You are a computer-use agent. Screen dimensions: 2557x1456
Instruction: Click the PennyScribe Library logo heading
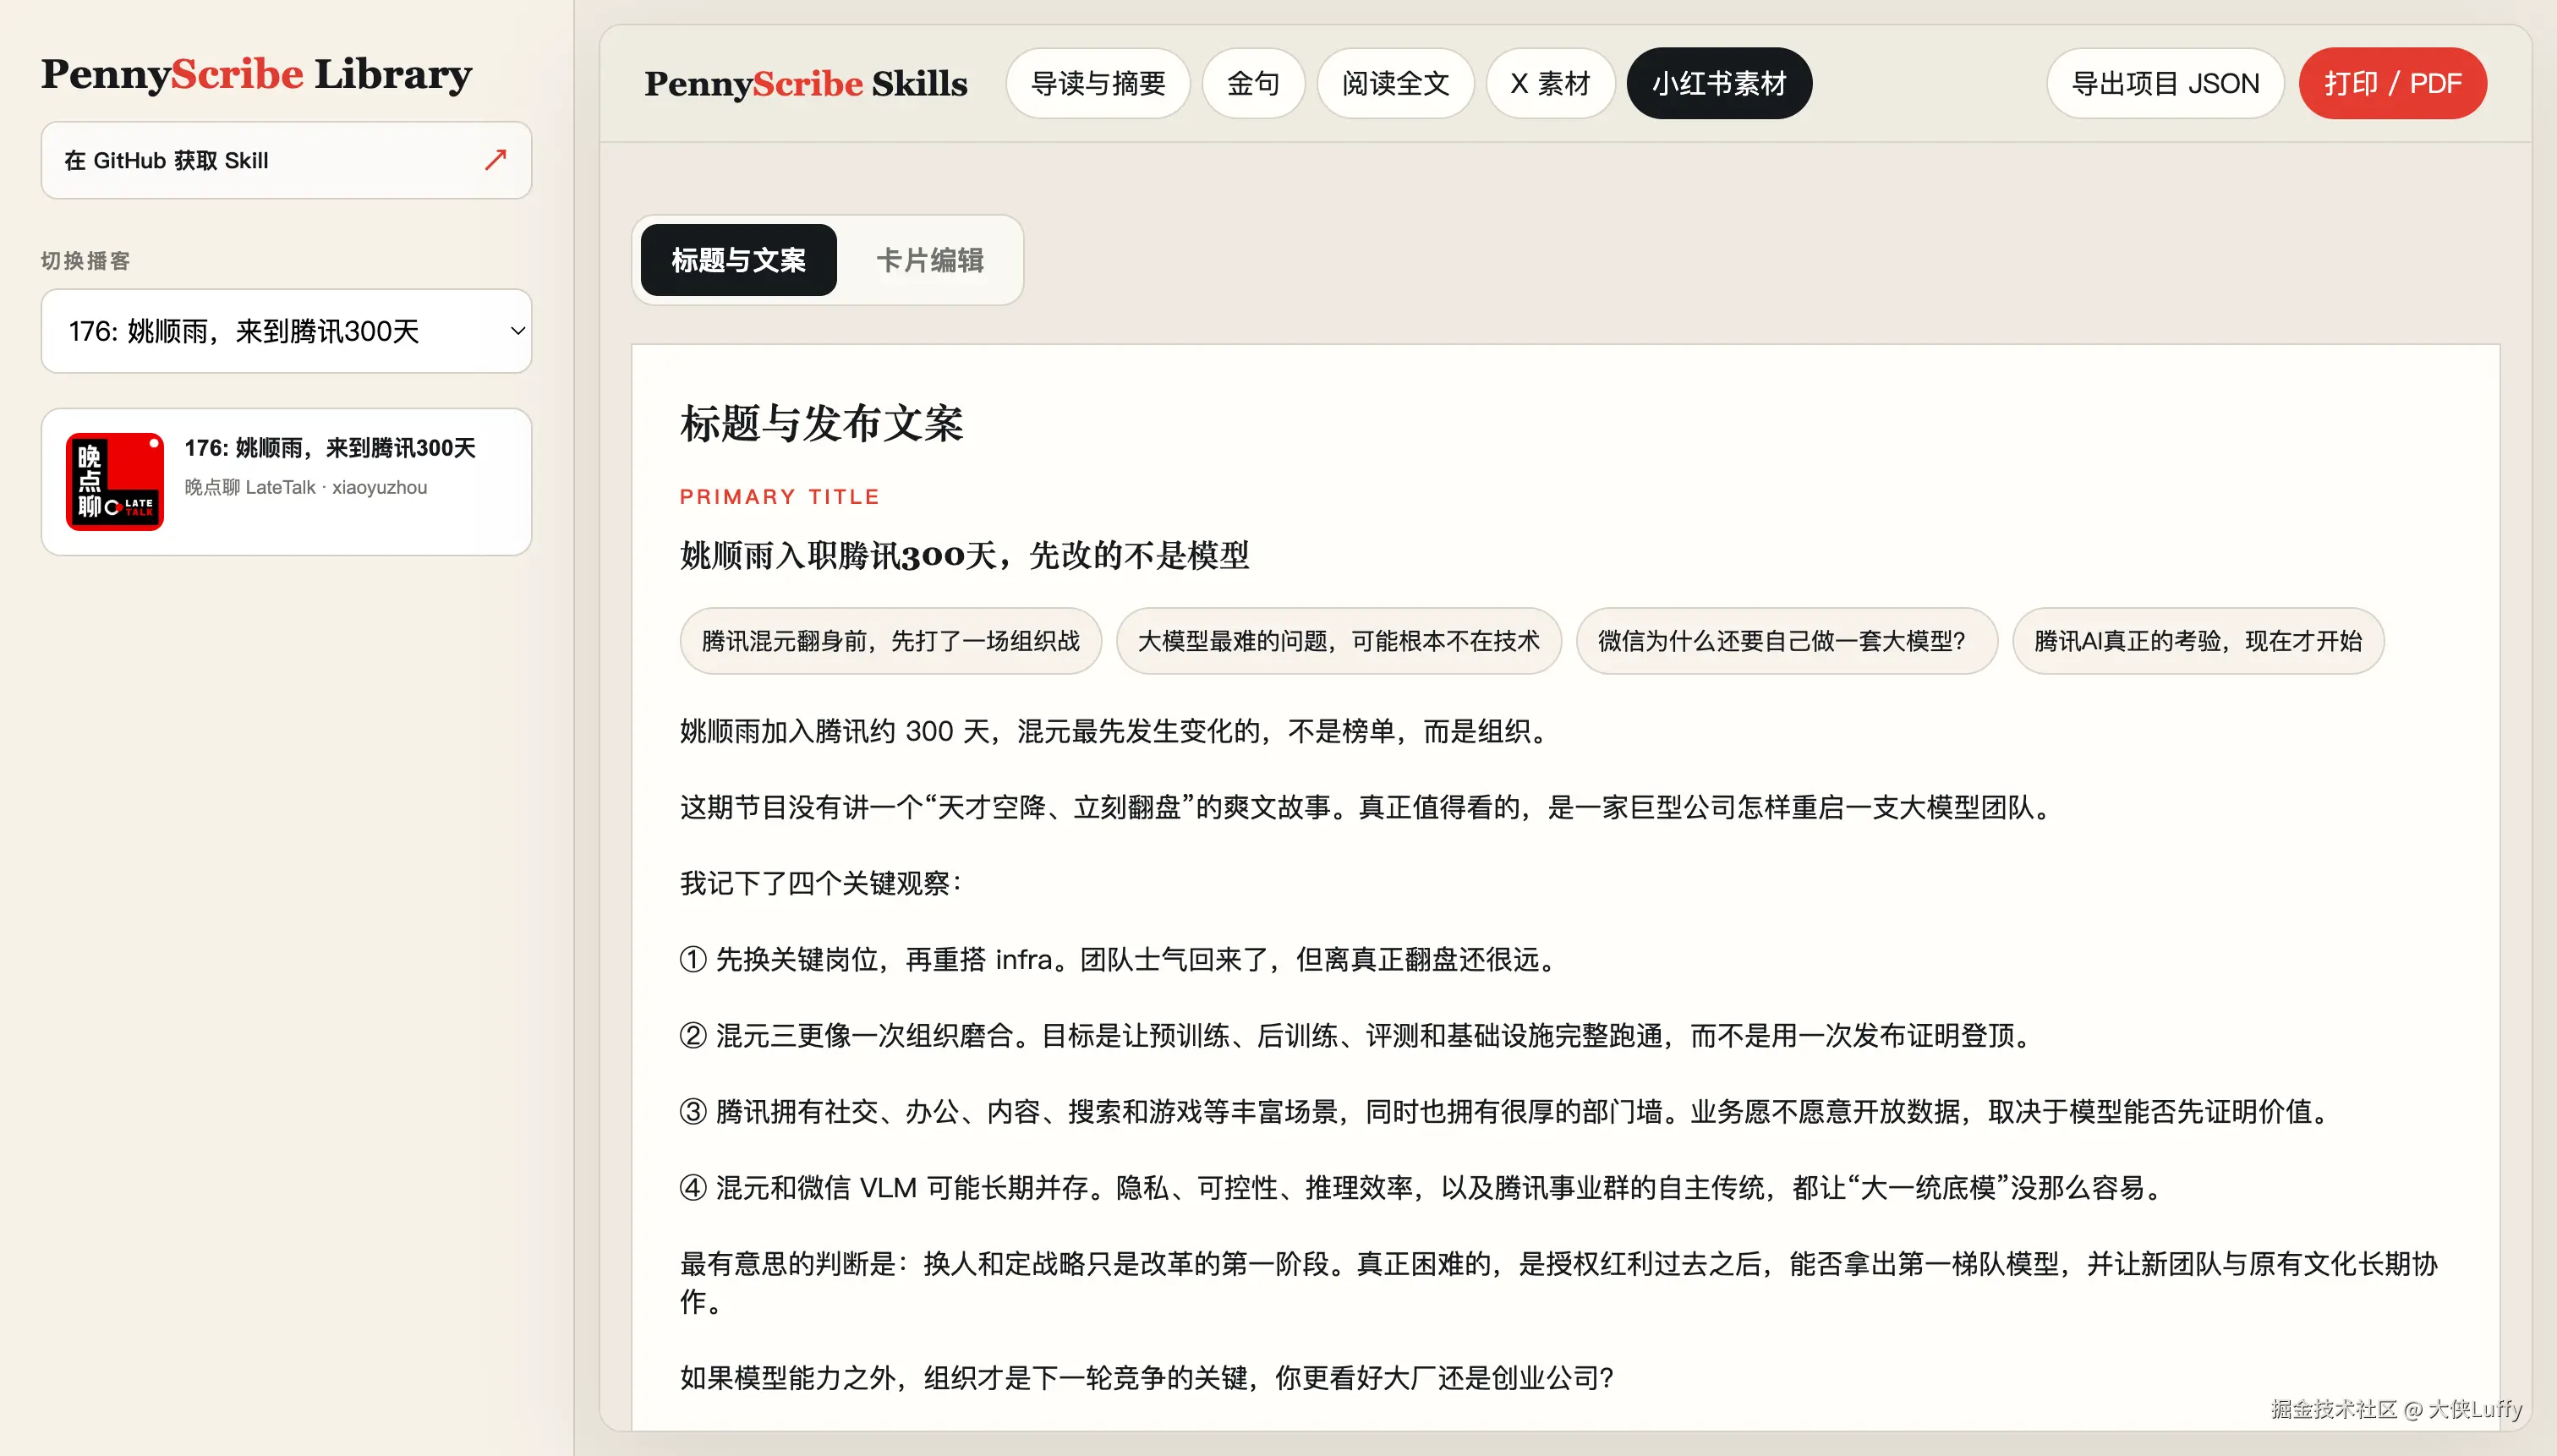click(x=256, y=74)
